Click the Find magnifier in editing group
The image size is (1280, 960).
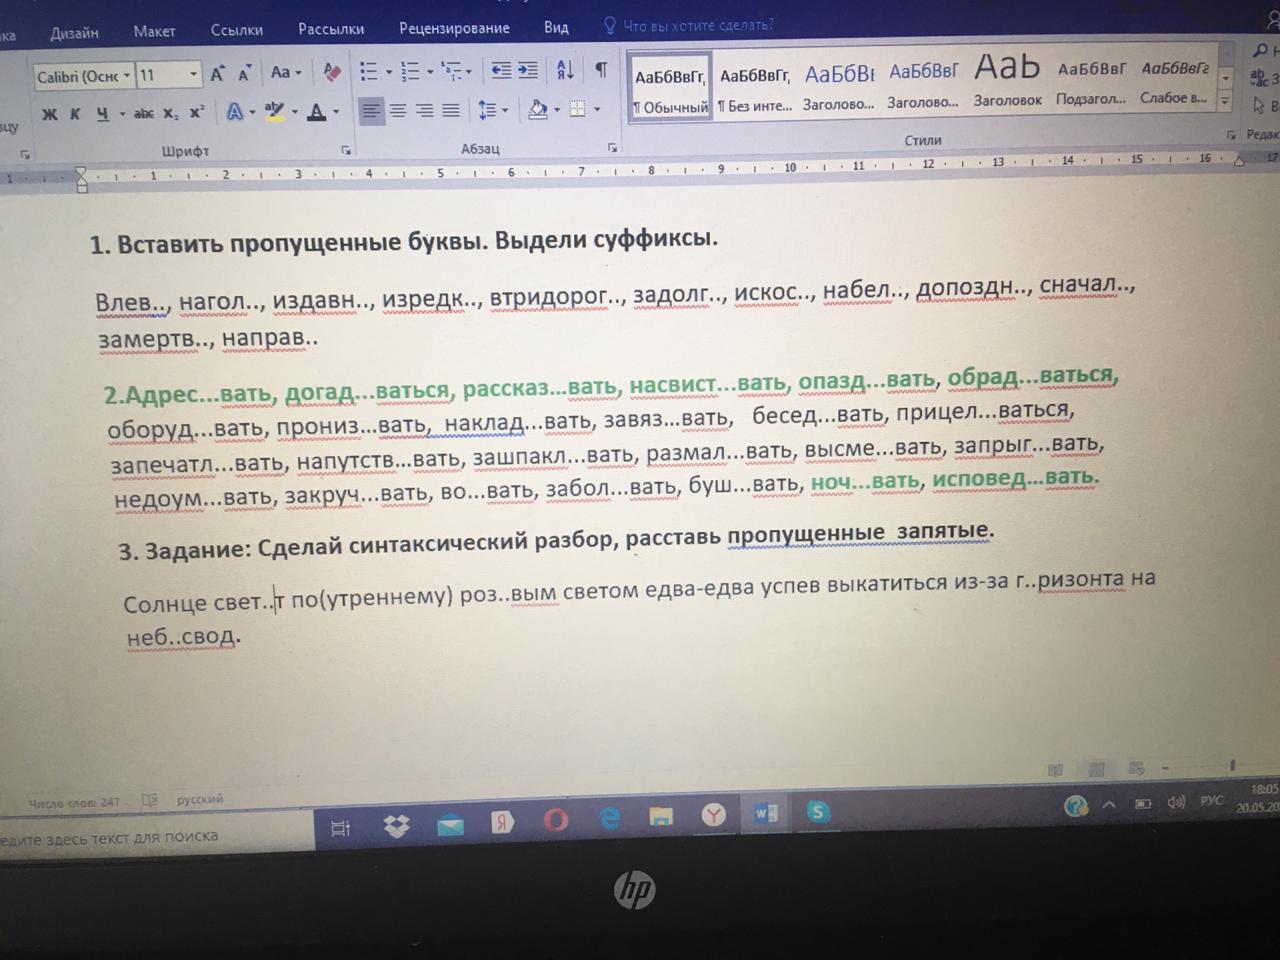[x=1260, y=50]
